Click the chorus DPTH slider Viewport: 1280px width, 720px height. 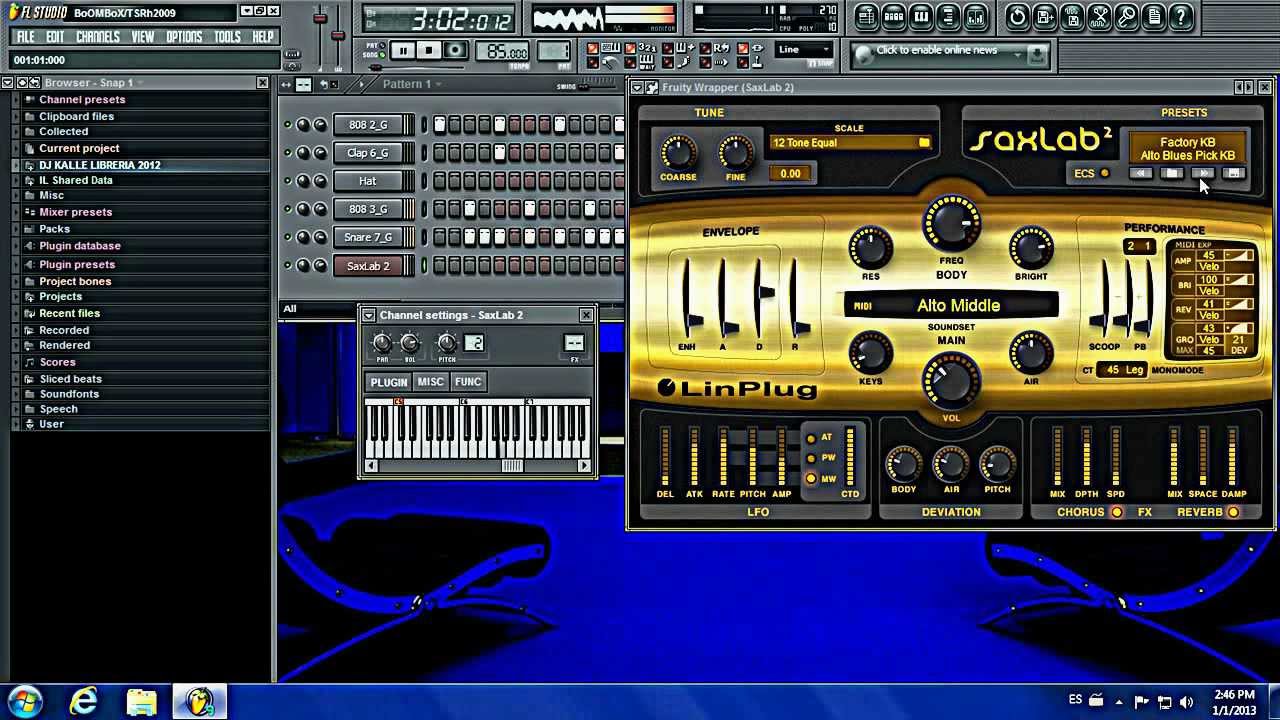[x=1086, y=455]
